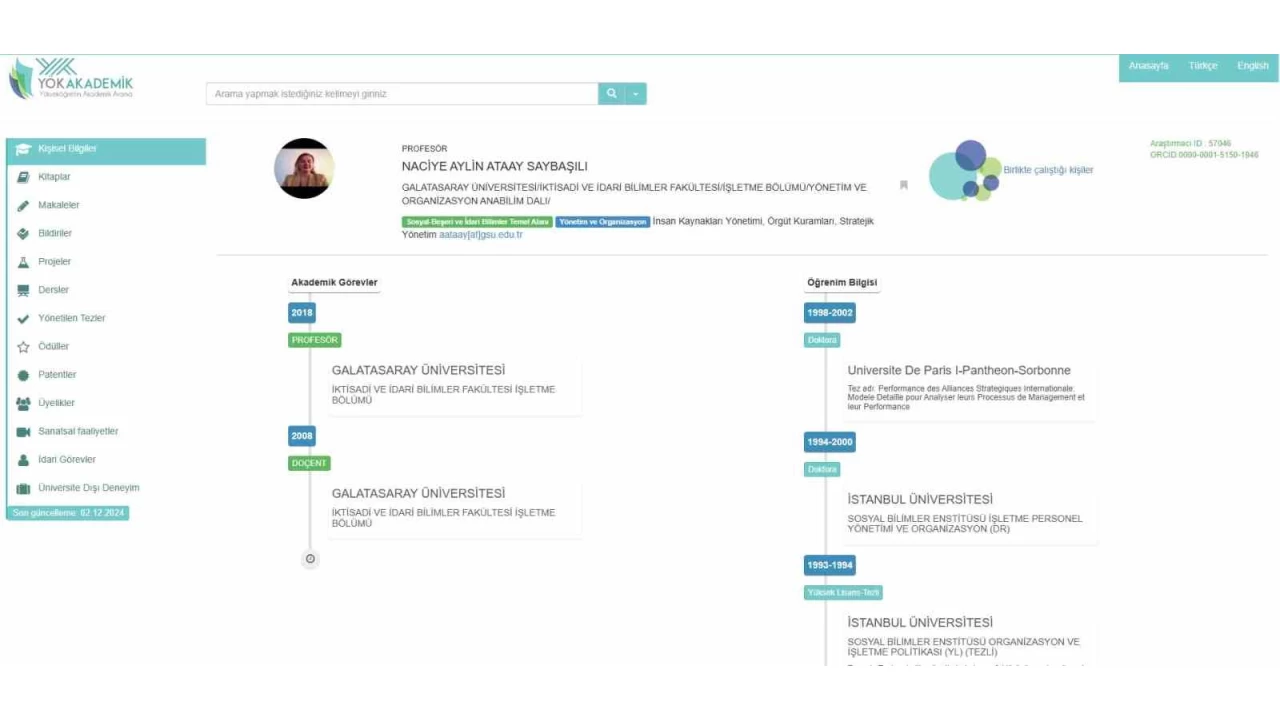Click the 2008 timeline marker
The image size is (1280, 720).
pyautogui.click(x=302, y=436)
